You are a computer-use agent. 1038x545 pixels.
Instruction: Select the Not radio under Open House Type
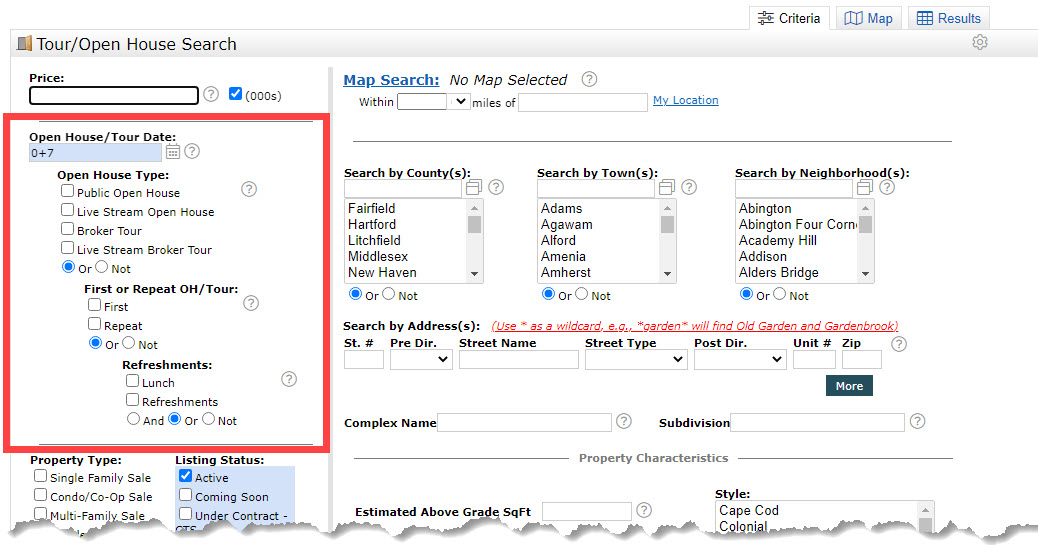[103, 268]
